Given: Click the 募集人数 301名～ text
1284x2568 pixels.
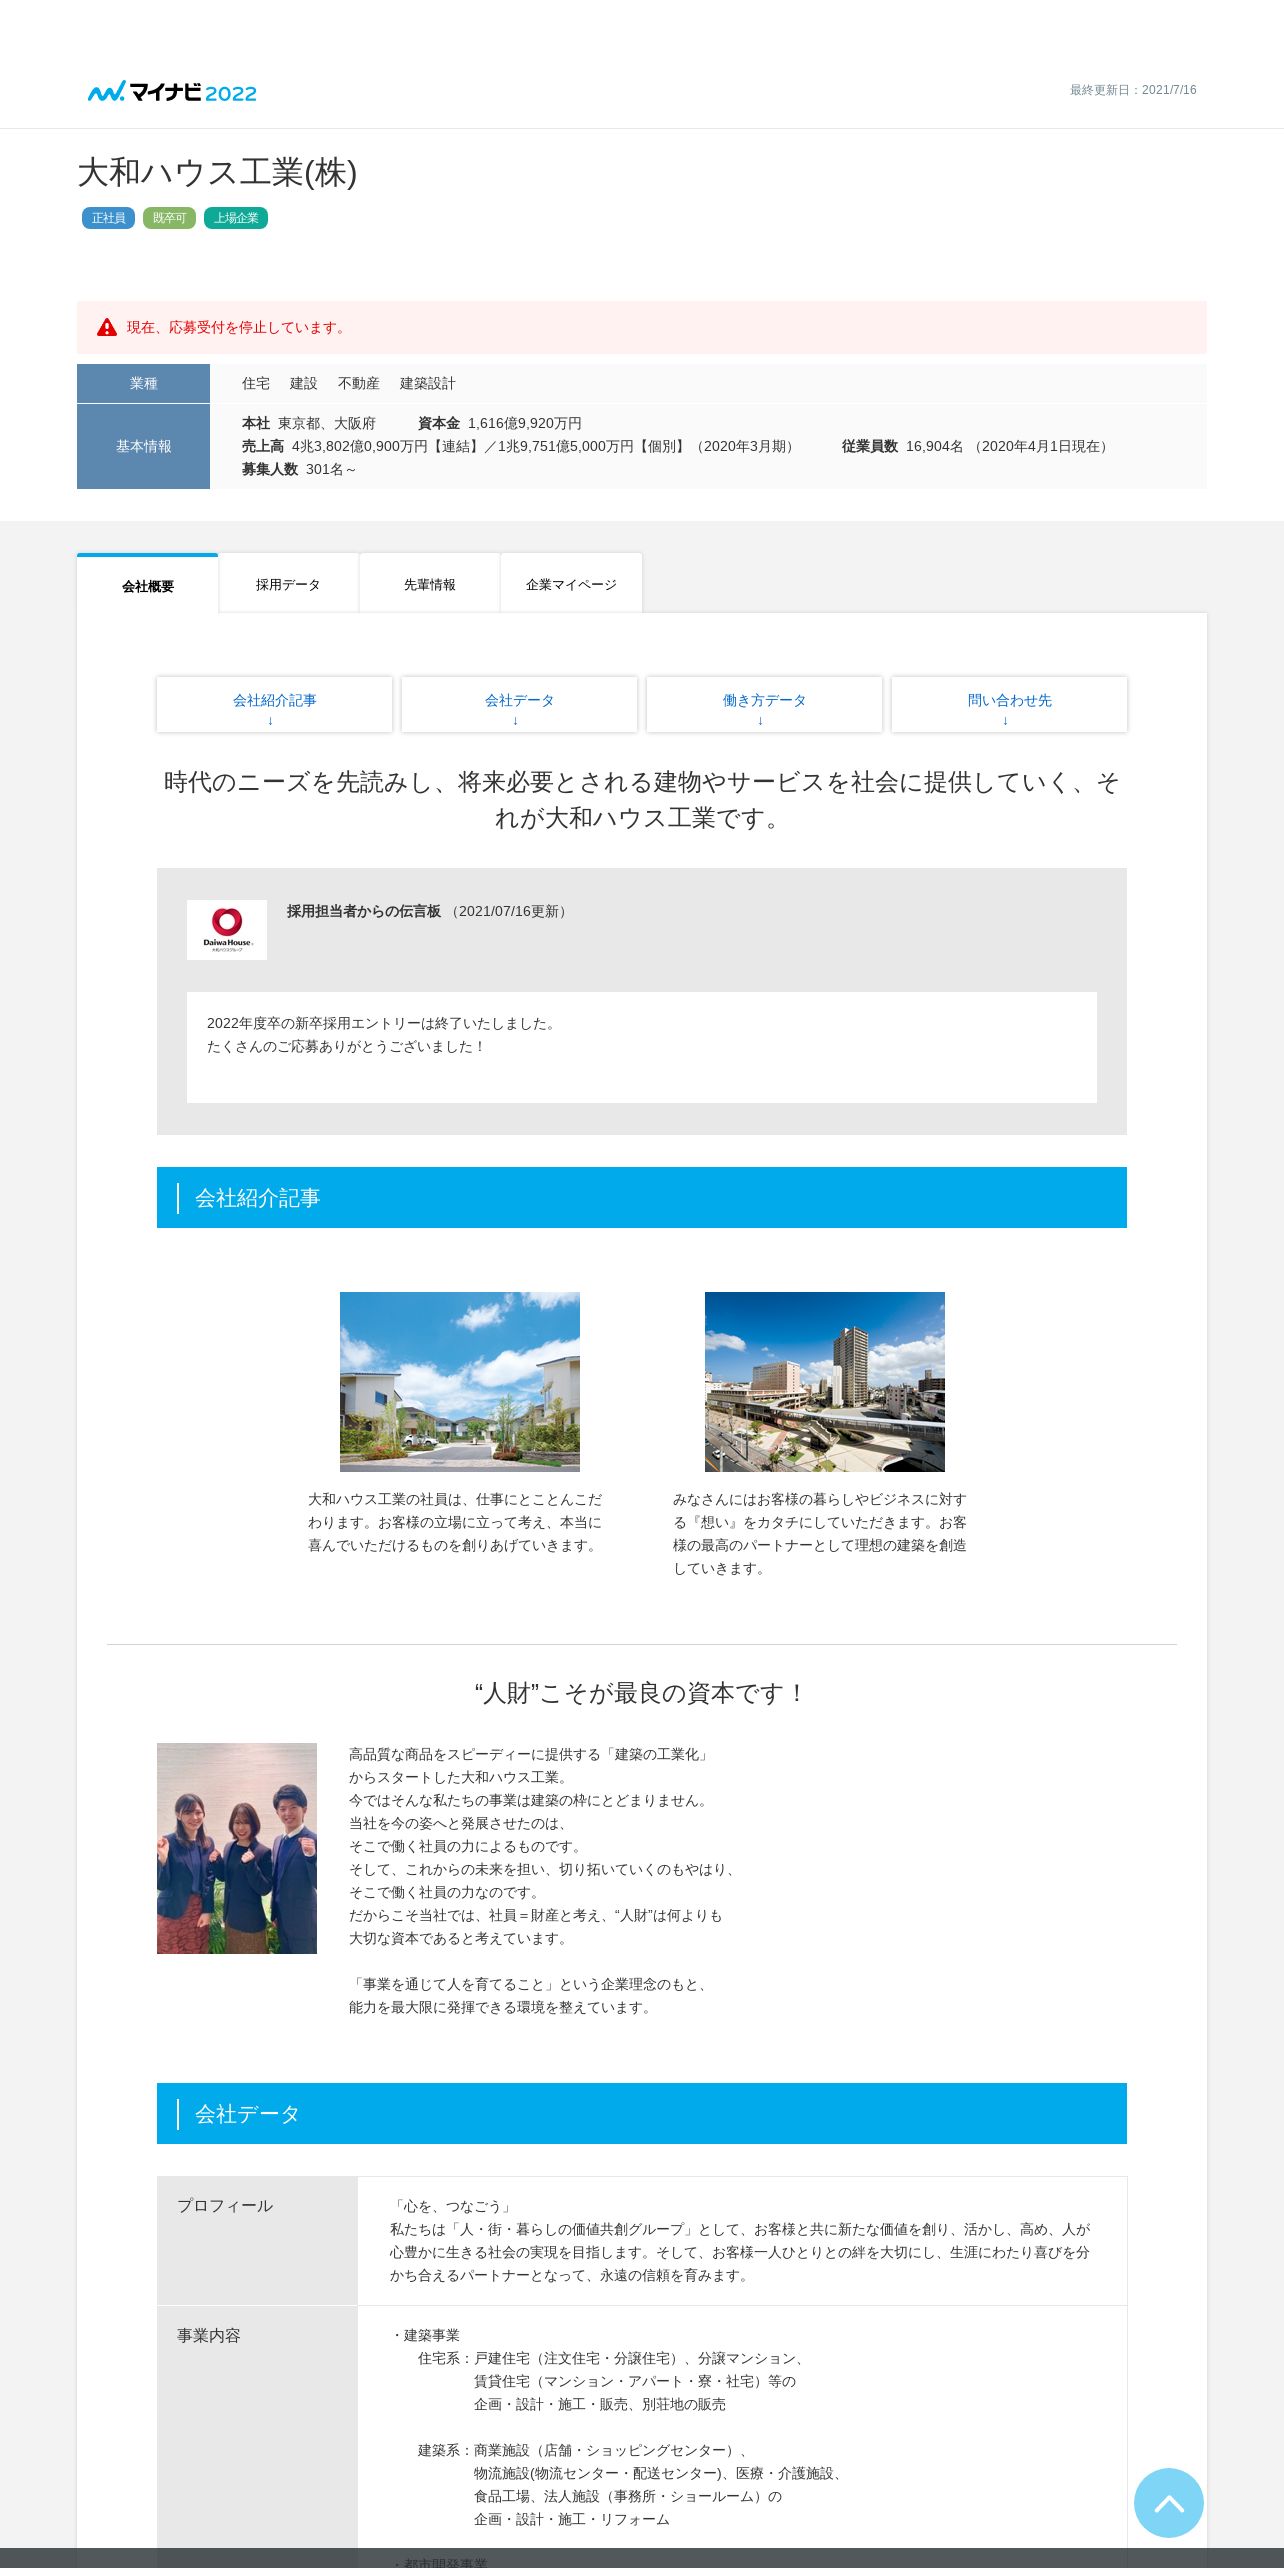Looking at the screenshot, I should coord(299,469).
